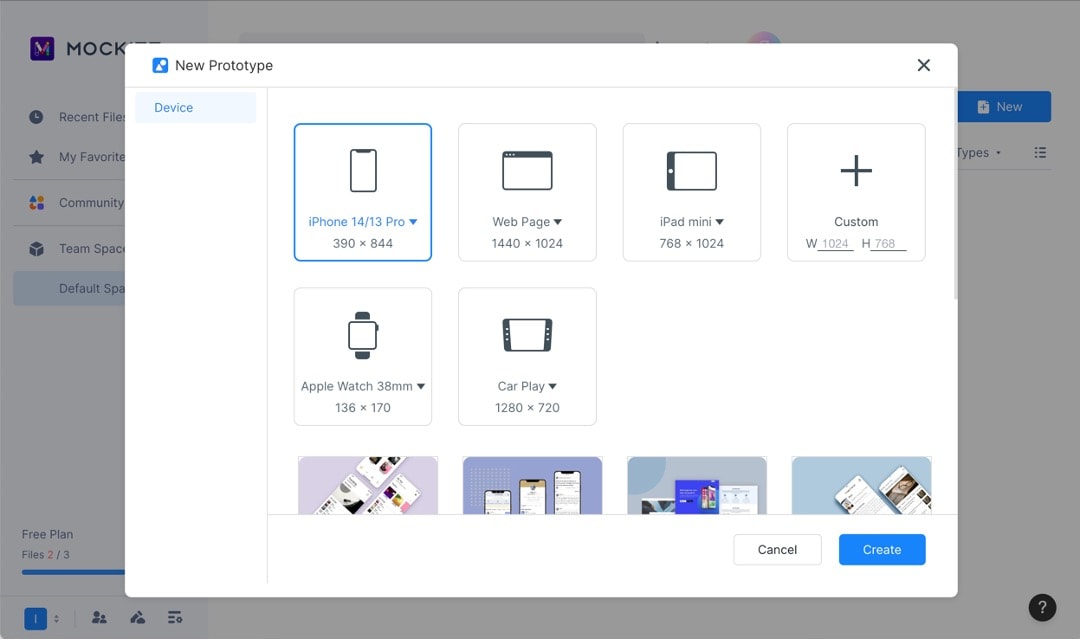Click the 136 × 170 dimension text
The width and height of the screenshot is (1080, 640).
pos(362,408)
